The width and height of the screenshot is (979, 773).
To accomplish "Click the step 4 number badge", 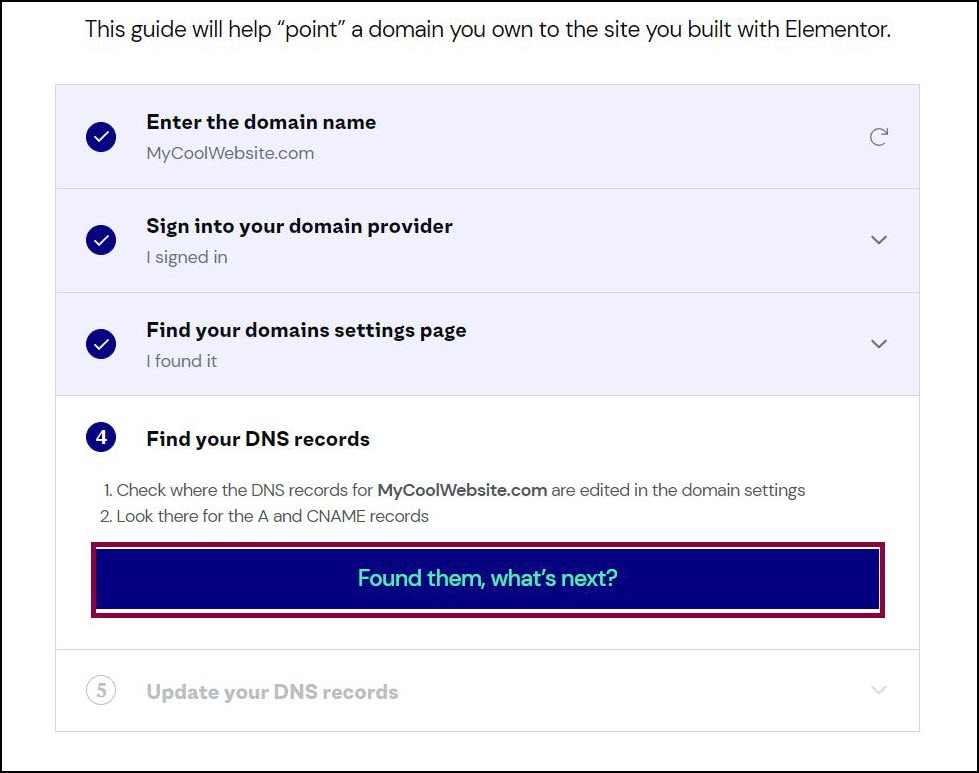I will coord(101,437).
